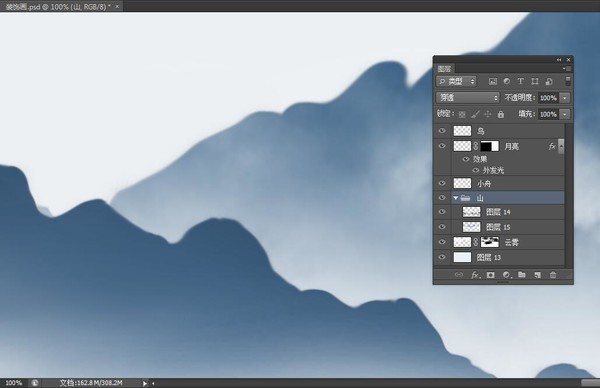Screen dimensions: 600x388
Task: Open status bar info menu arrow
Action: click(145, 383)
